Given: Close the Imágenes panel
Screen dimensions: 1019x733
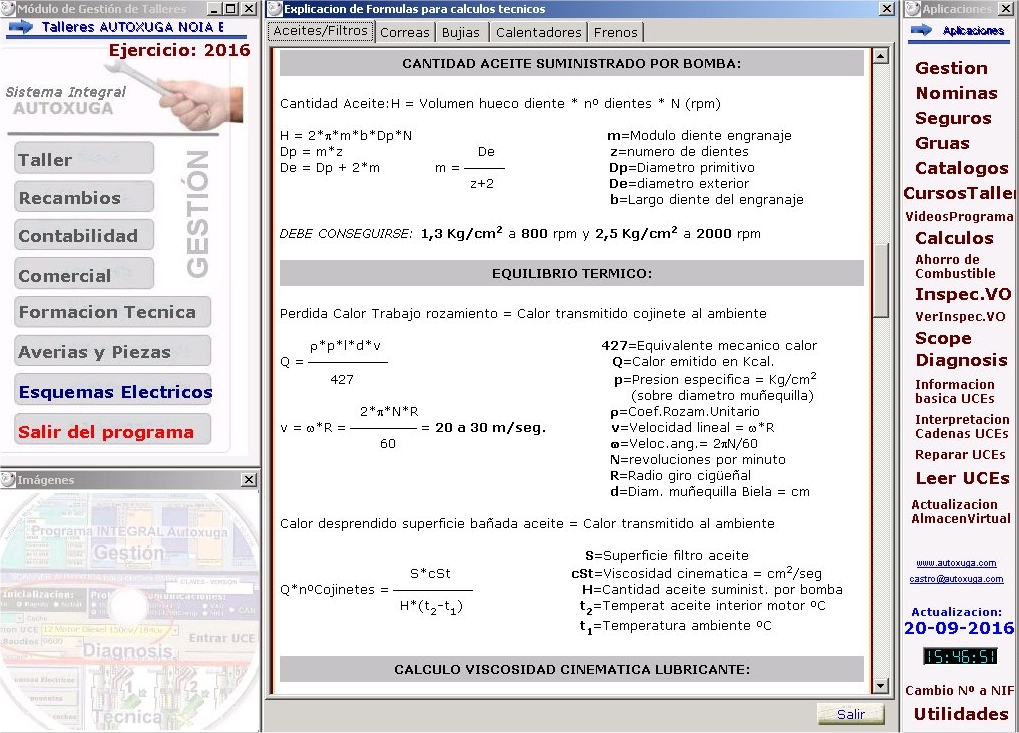Looking at the screenshot, I should 249,480.
